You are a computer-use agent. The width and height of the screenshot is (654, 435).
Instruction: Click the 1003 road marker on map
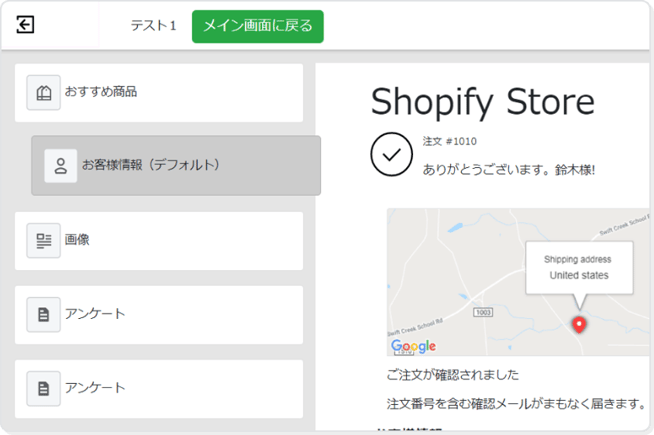point(483,312)
